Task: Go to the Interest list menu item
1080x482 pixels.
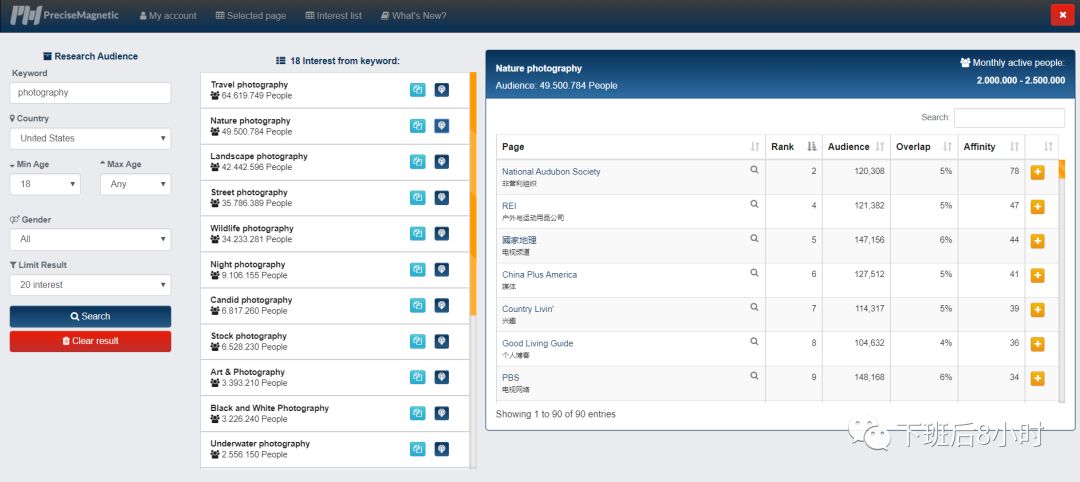Action: tap(335, 16)
